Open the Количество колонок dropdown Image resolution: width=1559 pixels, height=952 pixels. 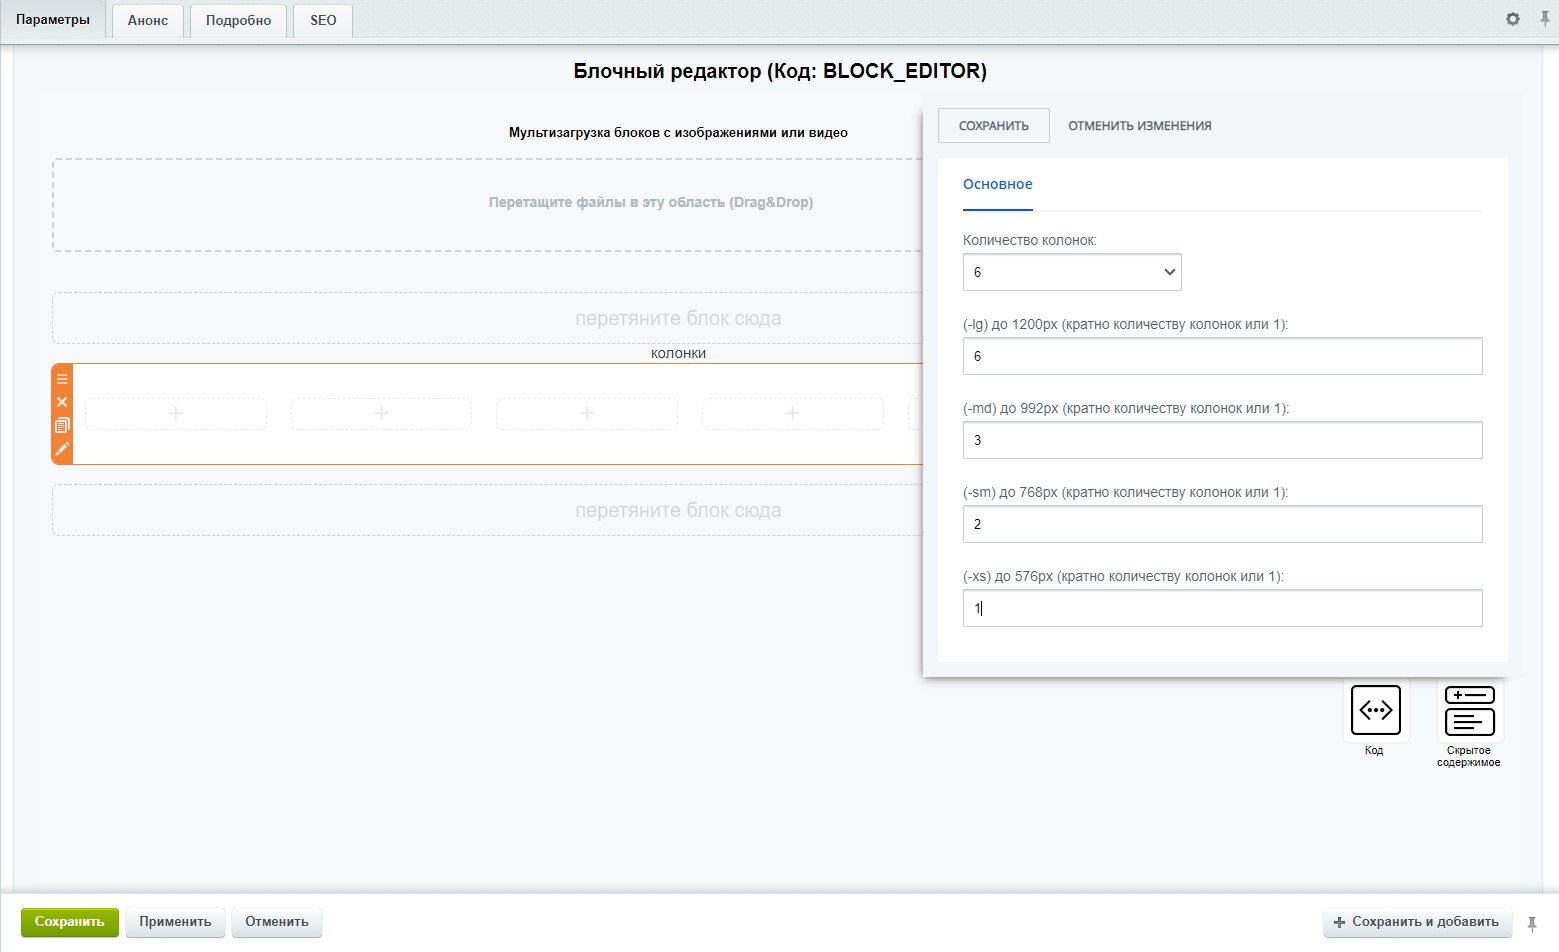(x=1071, y=272)
